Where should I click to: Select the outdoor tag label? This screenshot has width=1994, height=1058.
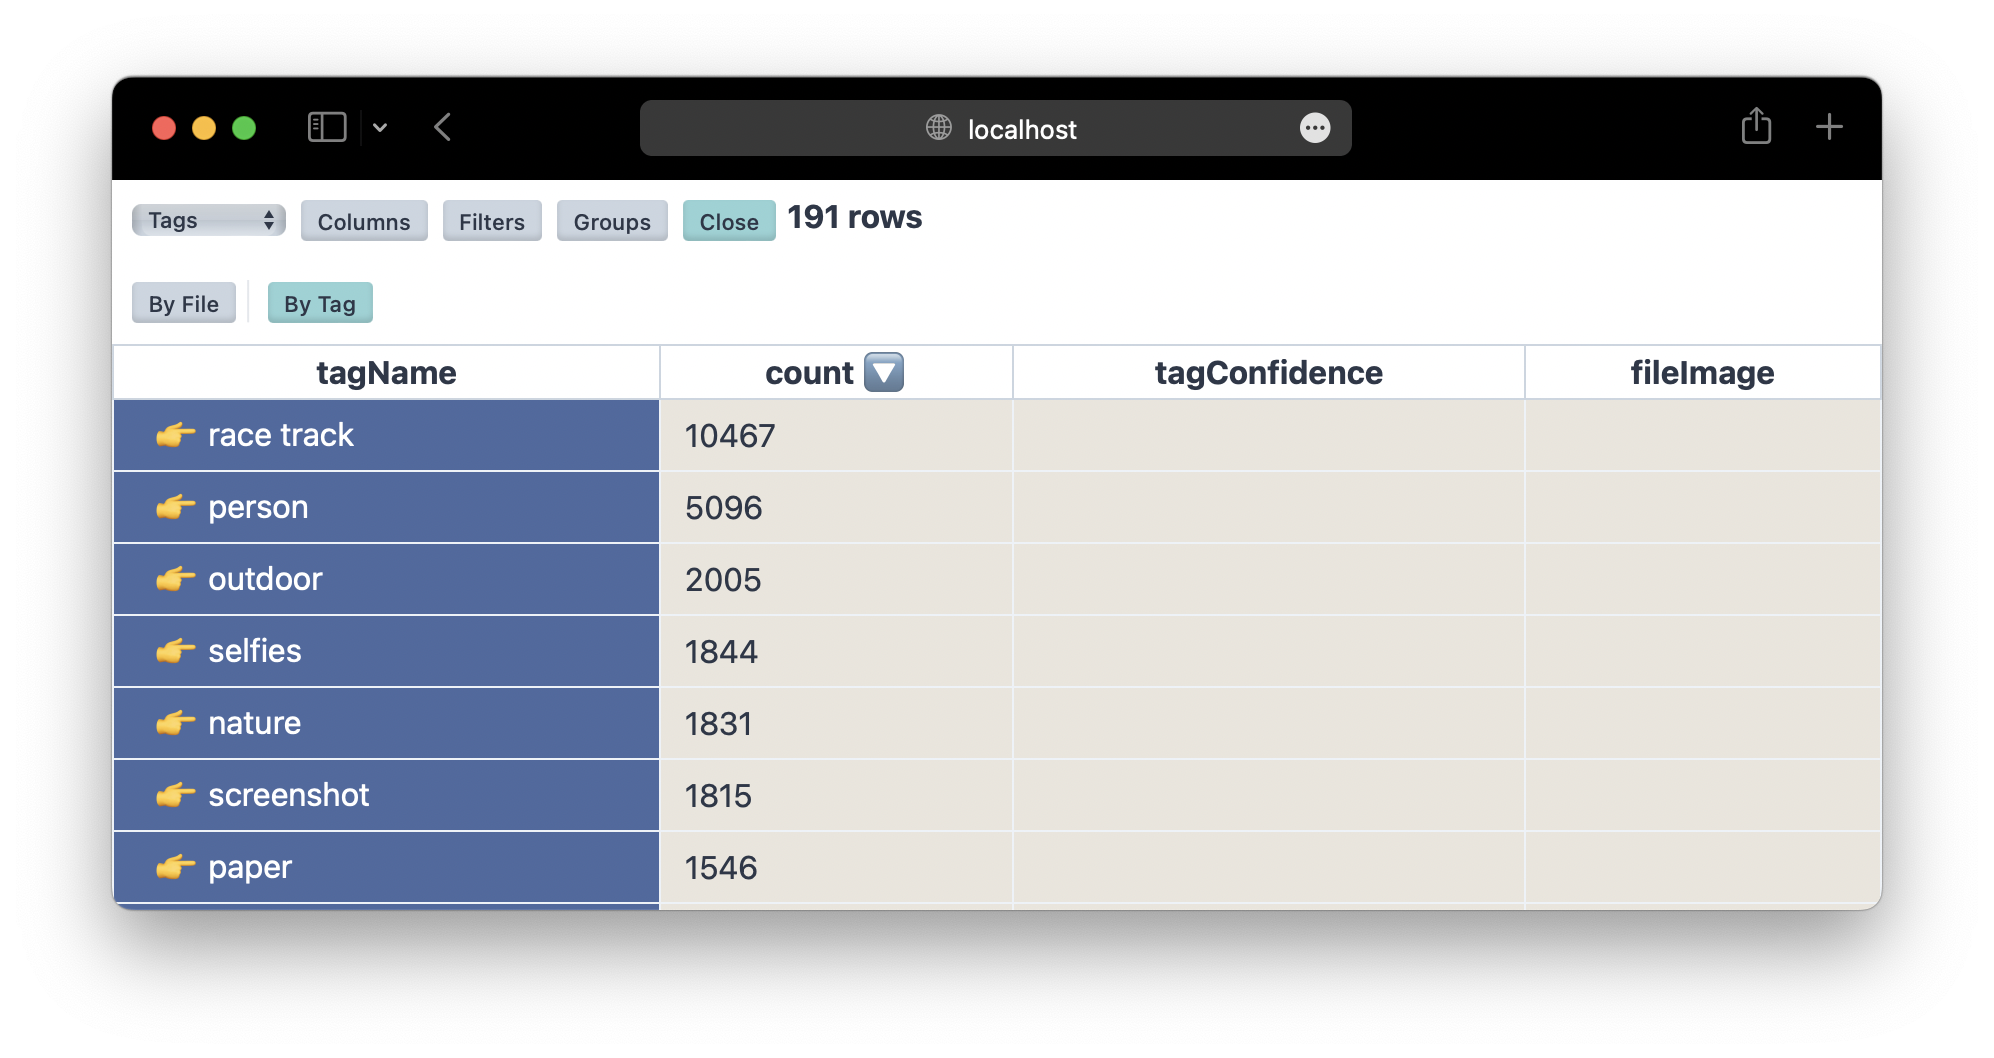click(265, 579)
